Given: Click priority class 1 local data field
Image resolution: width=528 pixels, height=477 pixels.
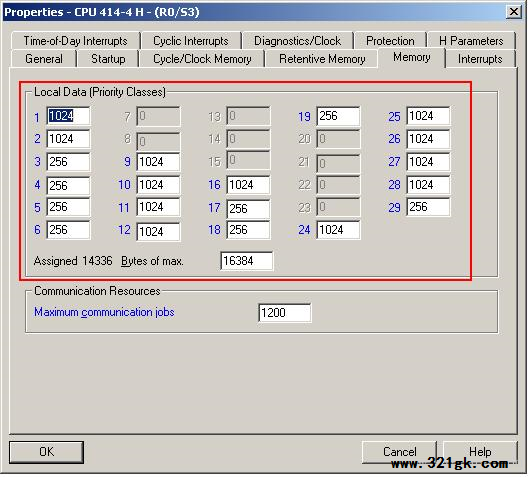Looking at the screenshot, I should [x=68, y=116].
